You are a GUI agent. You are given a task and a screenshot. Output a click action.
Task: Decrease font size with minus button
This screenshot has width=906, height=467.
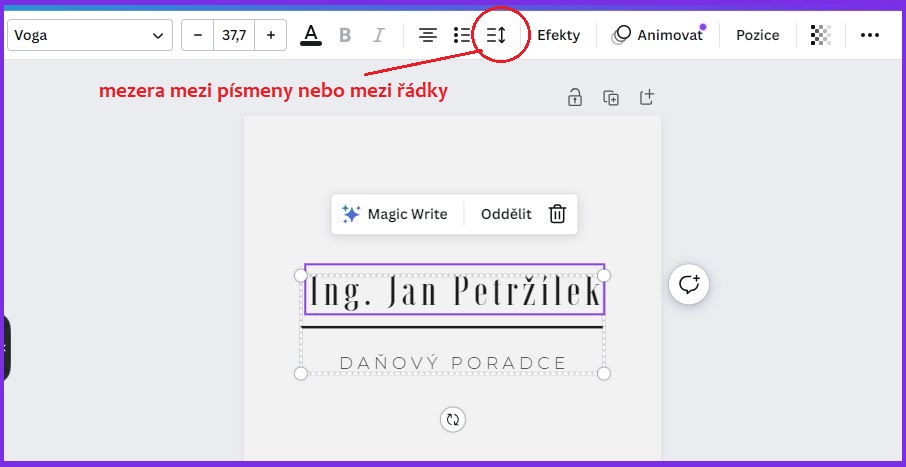click(x=198, y=35)
